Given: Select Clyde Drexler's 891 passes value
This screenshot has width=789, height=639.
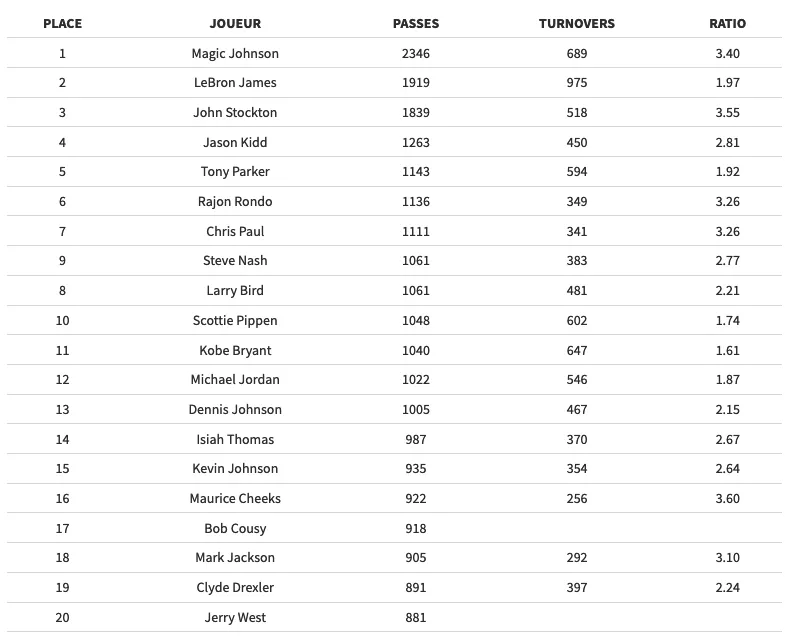Looking at the screenshot, I should point(416,587).
